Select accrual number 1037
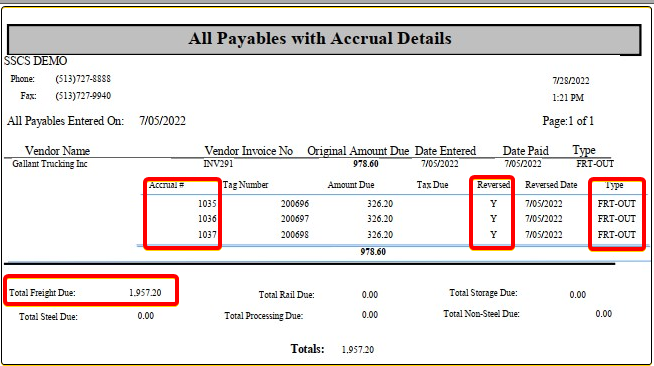 [x=207, y=235]
